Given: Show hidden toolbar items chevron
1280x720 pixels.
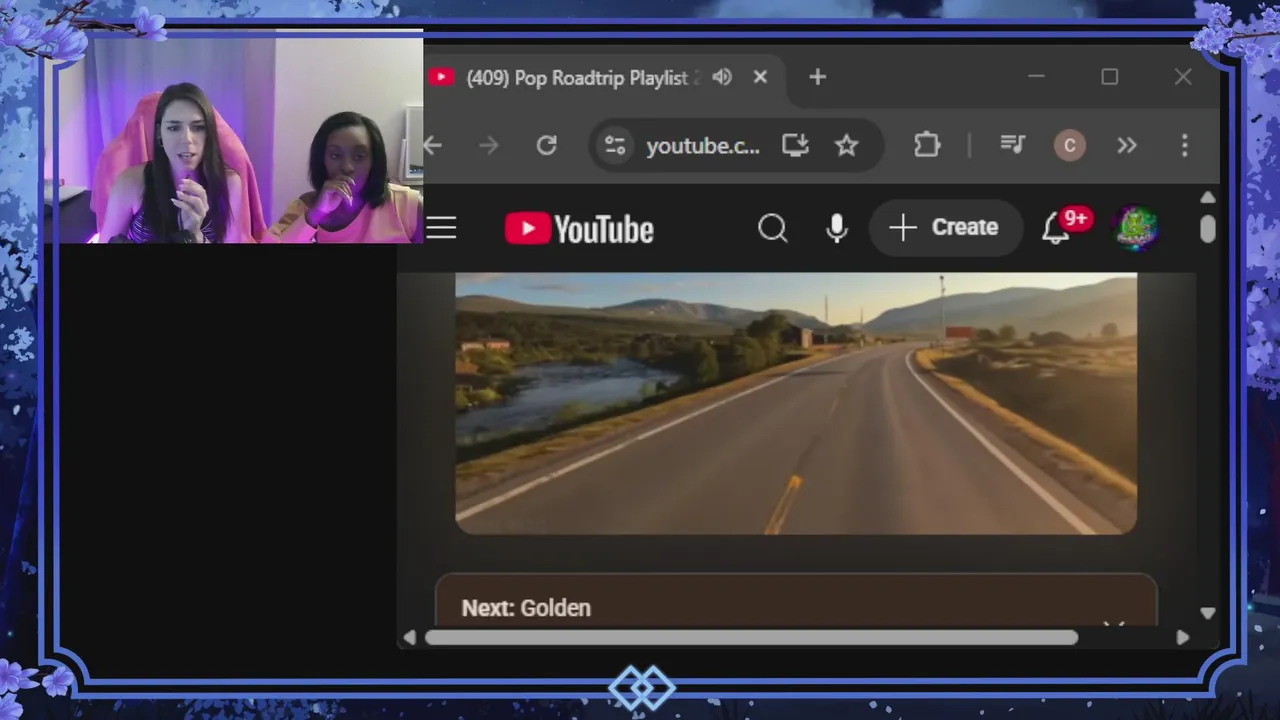Looking at the screenshot, I should tap(1127, 146).
